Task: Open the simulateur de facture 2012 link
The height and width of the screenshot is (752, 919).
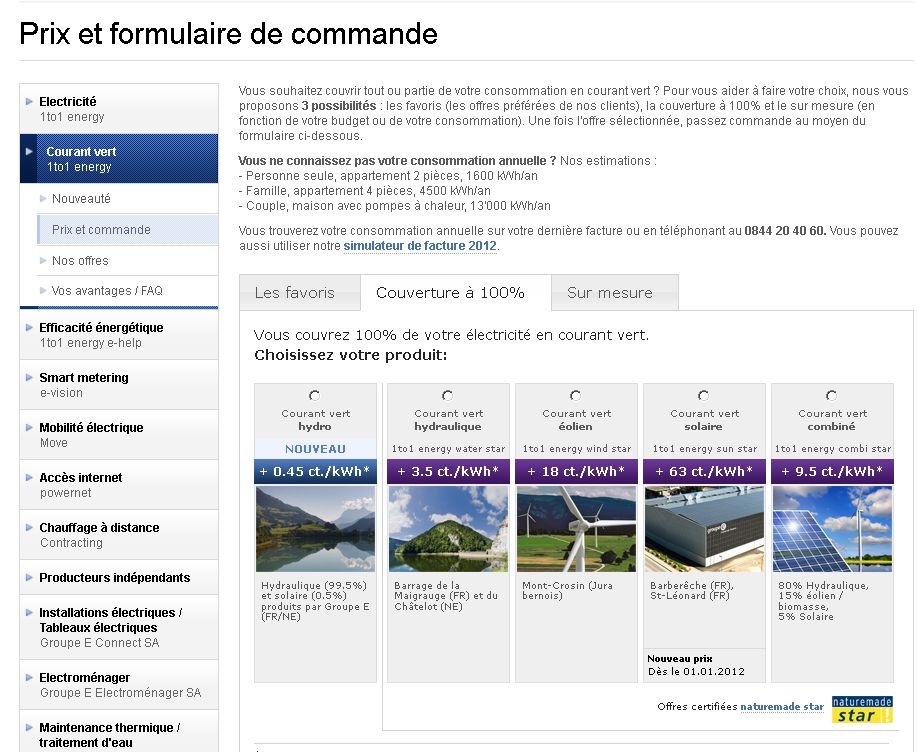Action: point(420,246)
